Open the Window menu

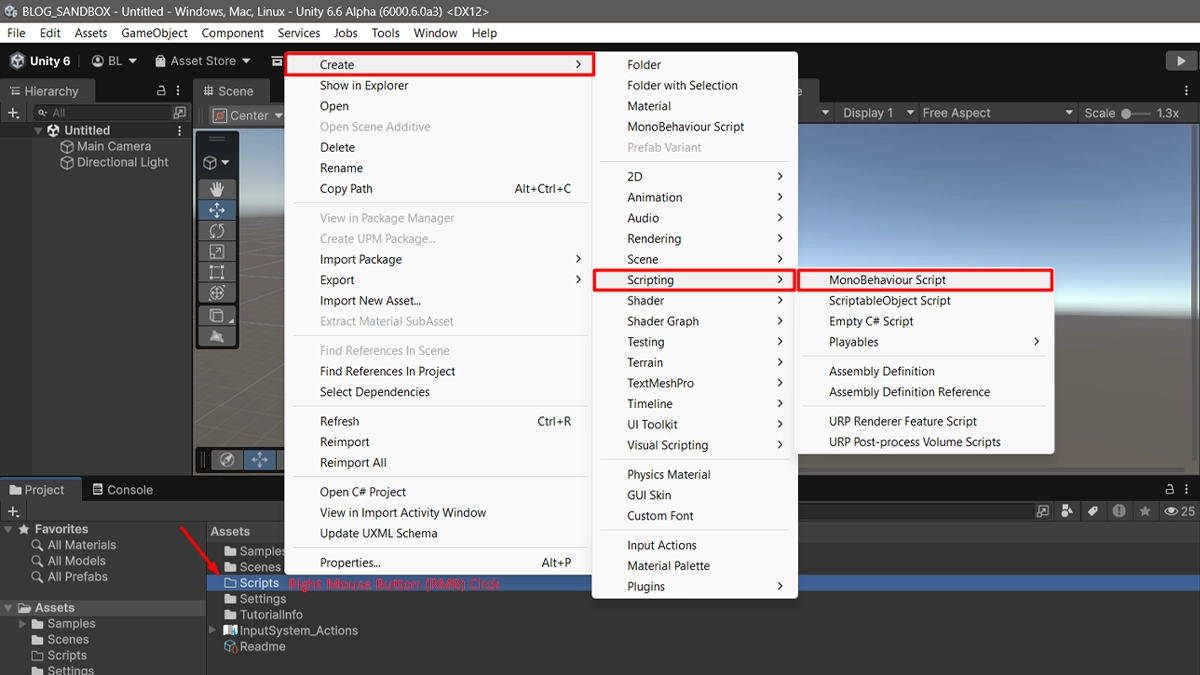tap(436, 33)
